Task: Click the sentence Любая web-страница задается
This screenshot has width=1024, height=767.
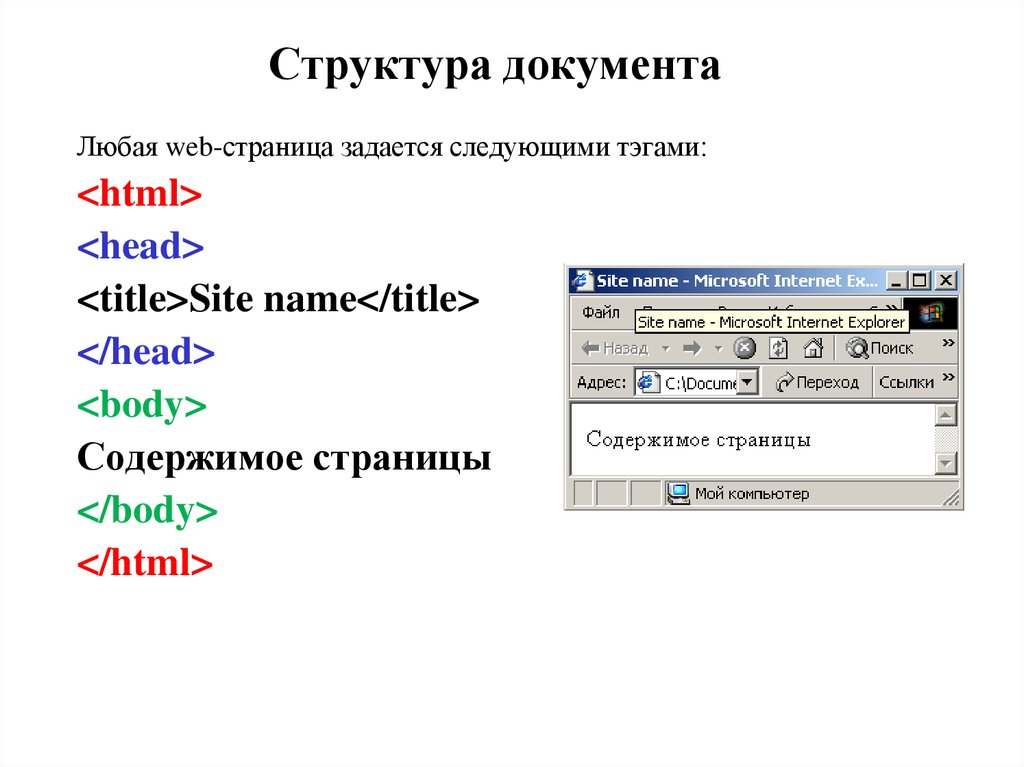Action: click(x=392, y=148)
